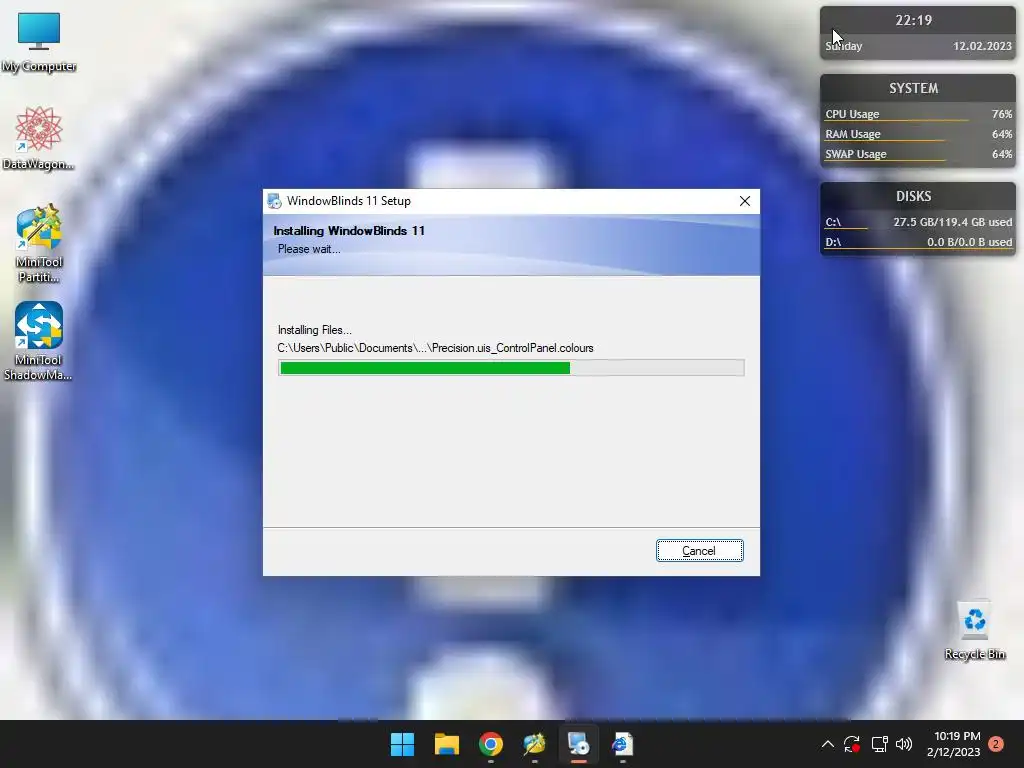Image resolution: width=1024 pixels, height=768 pixels.
Task: Select the DataWagon desktop shortcut
Action: pyautogui.click(x=38, y=138)
